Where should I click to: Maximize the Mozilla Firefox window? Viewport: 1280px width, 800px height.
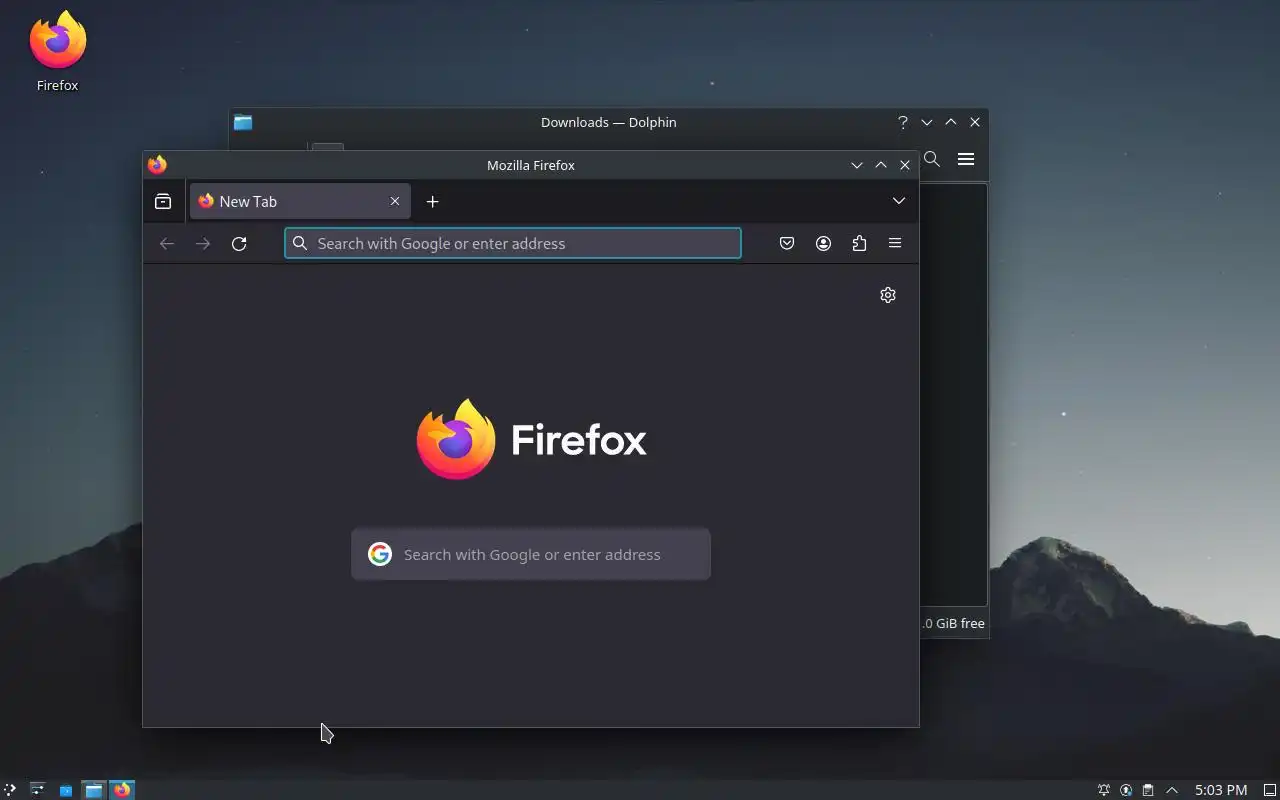pos(881,165)
